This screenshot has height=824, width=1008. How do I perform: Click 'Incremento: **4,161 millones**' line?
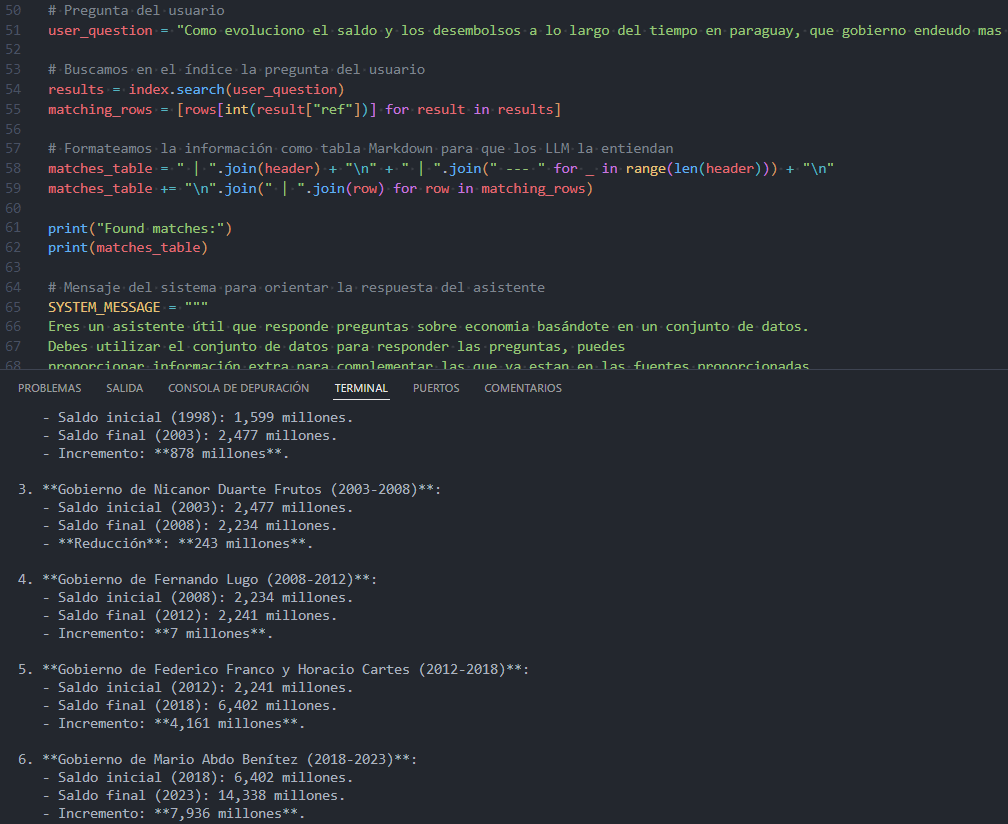(x=174, y=723)
